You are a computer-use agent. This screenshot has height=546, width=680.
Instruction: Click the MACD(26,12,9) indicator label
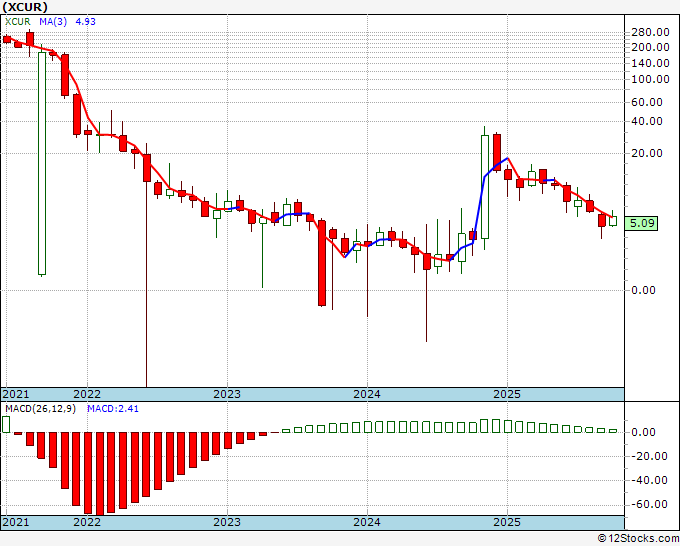[x=40, y=409]
